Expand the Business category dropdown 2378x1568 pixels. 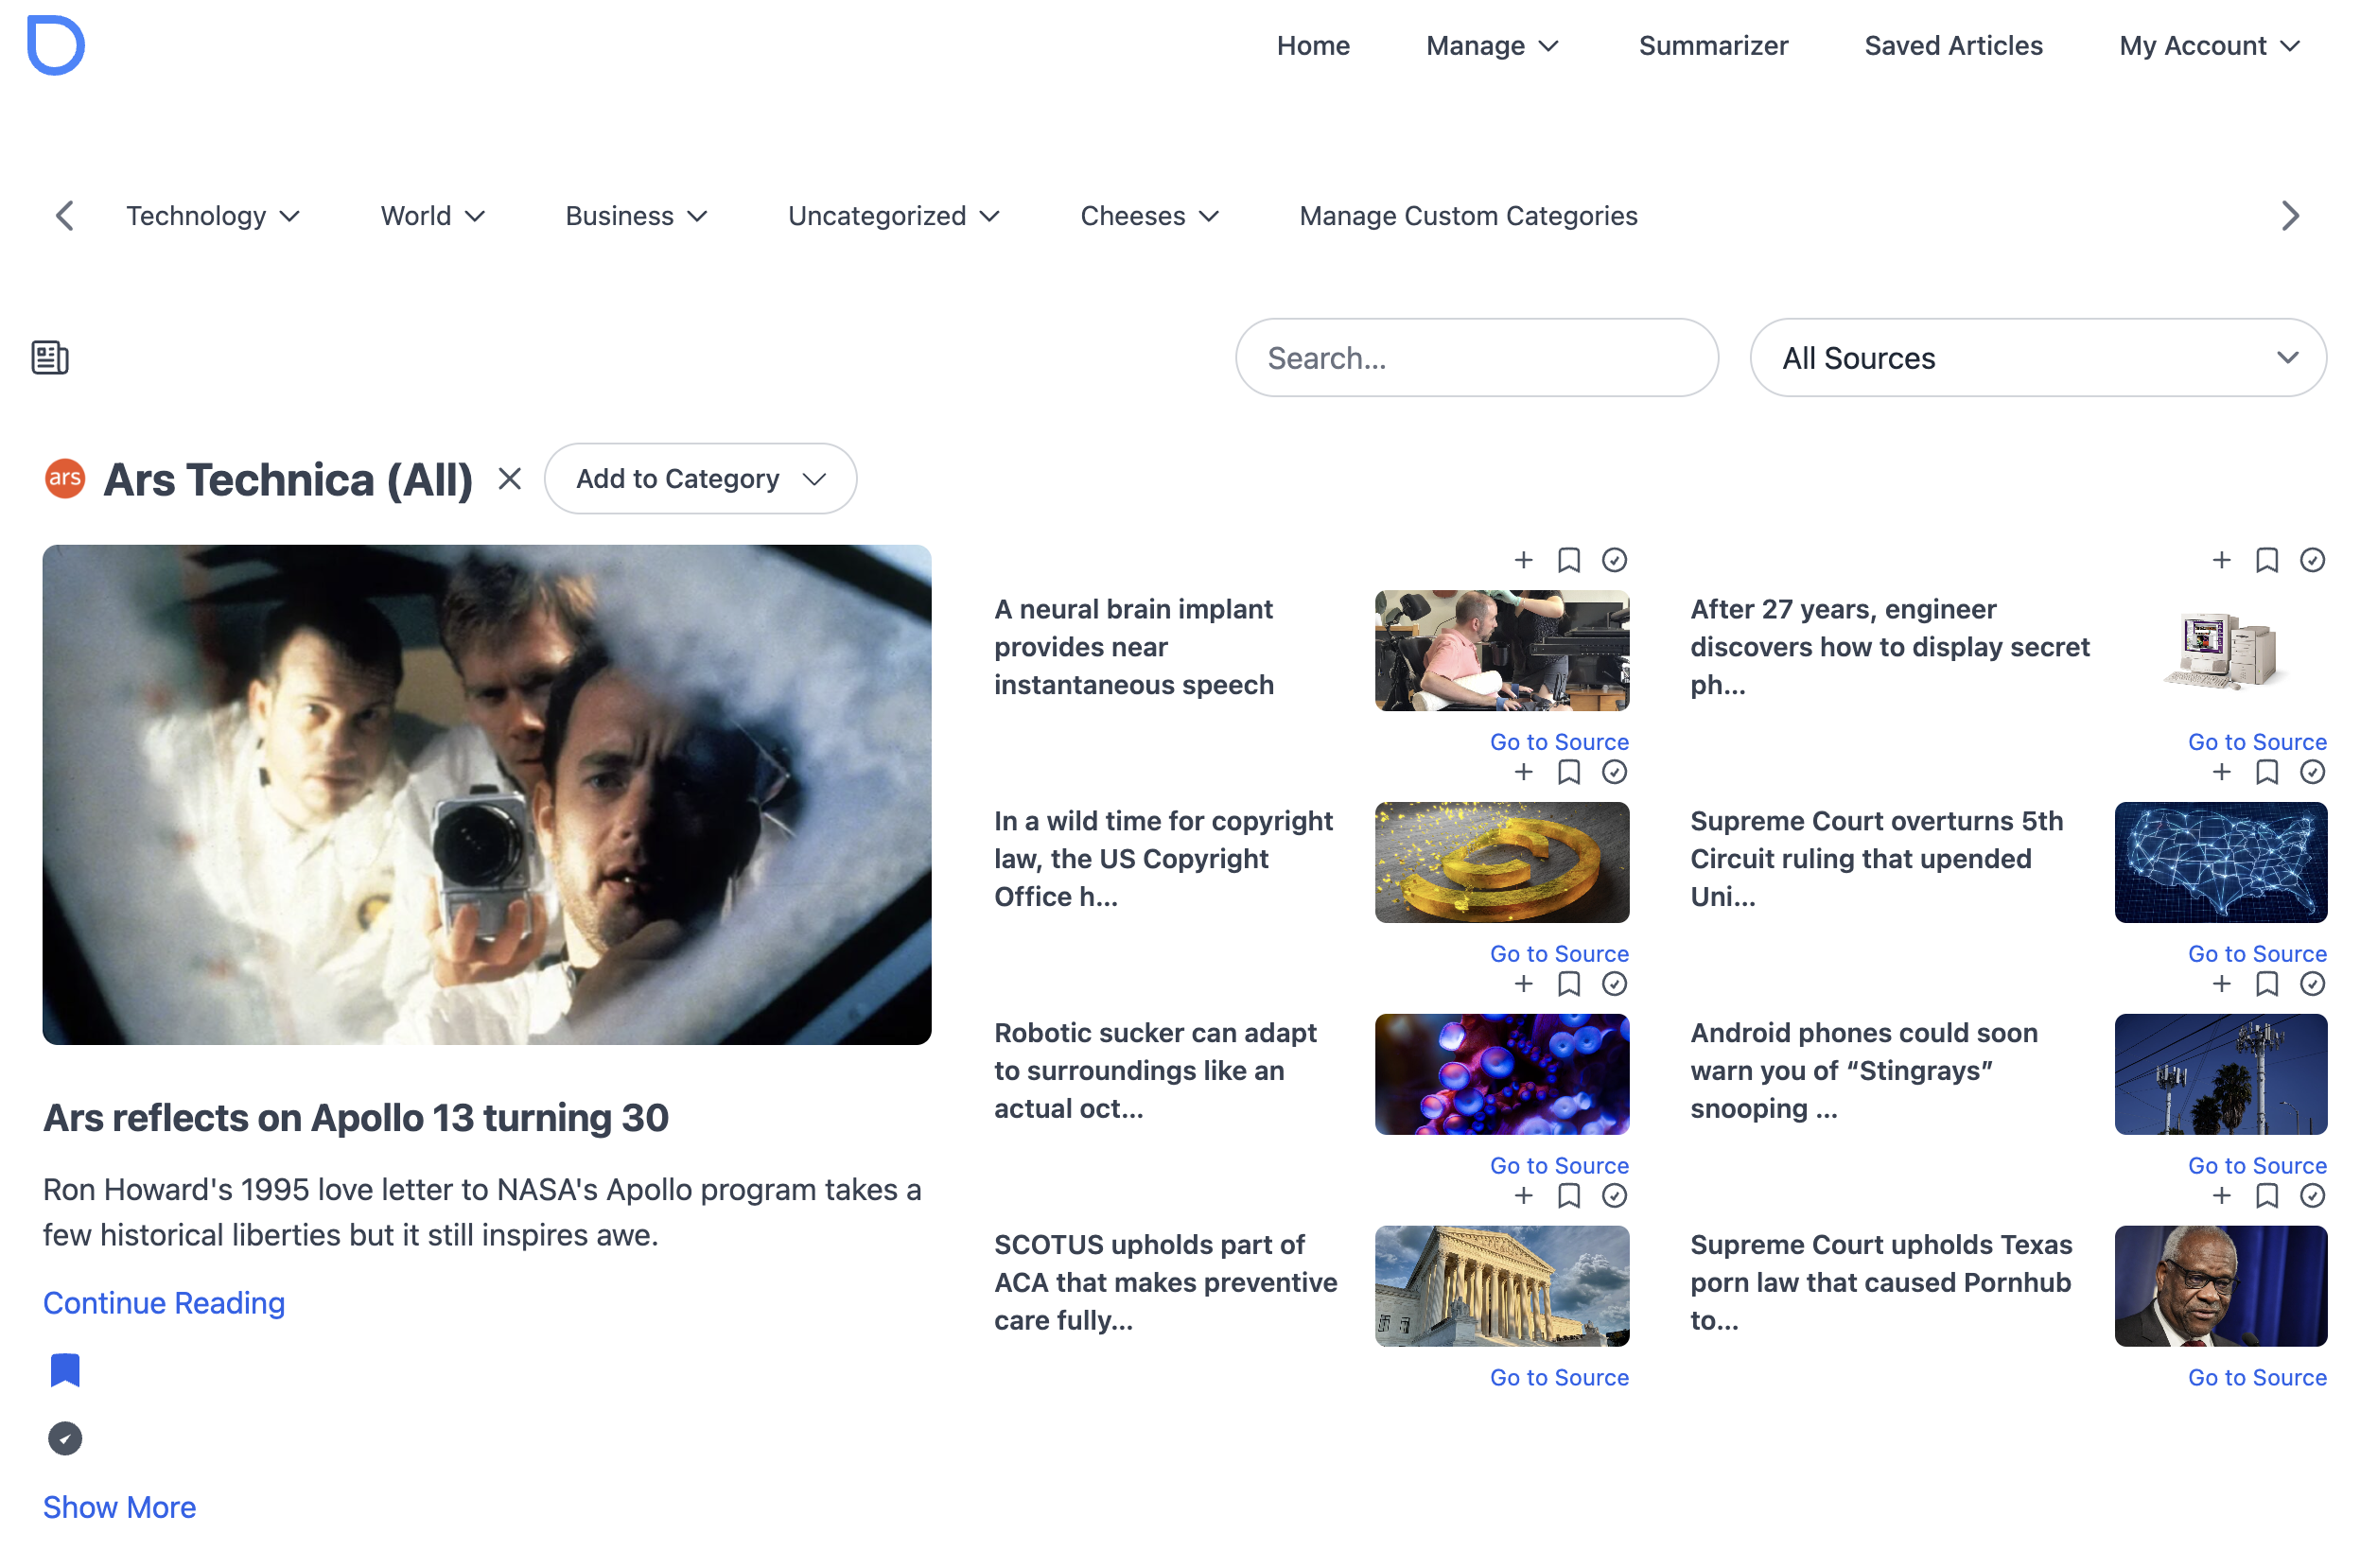tap(636, 216)
